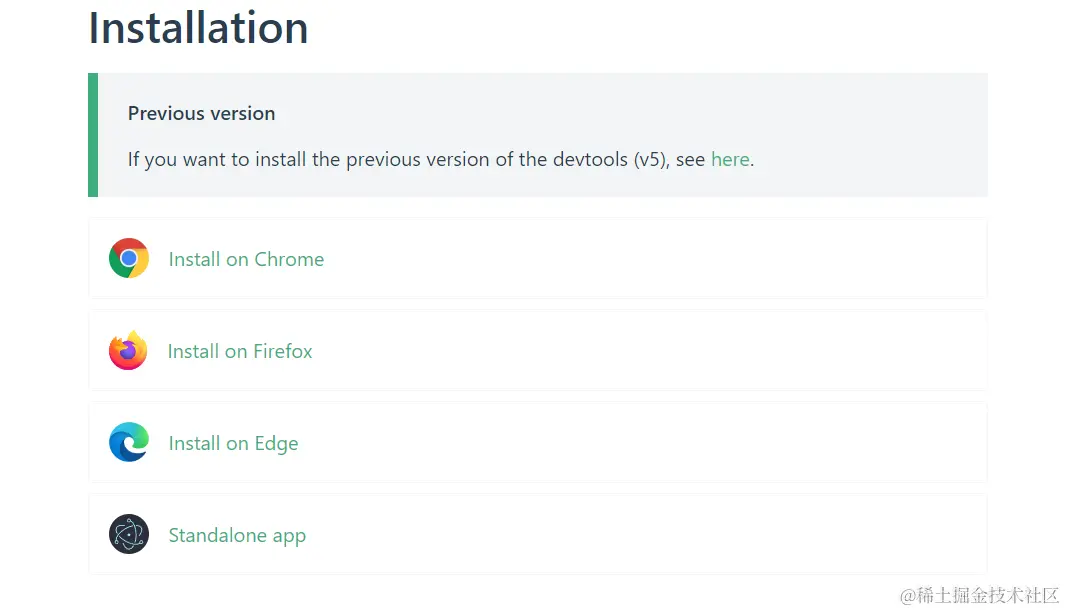
Task: Choose the "Install on Edge" link
Action: click(x=233, y=443)
